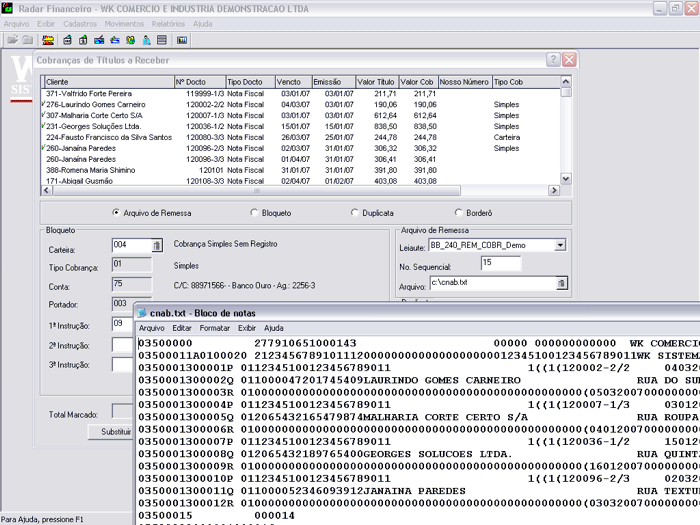Expand the Leiaute dropdown list
Viewport: 700px width, 525px height.
tap(560, 245)
